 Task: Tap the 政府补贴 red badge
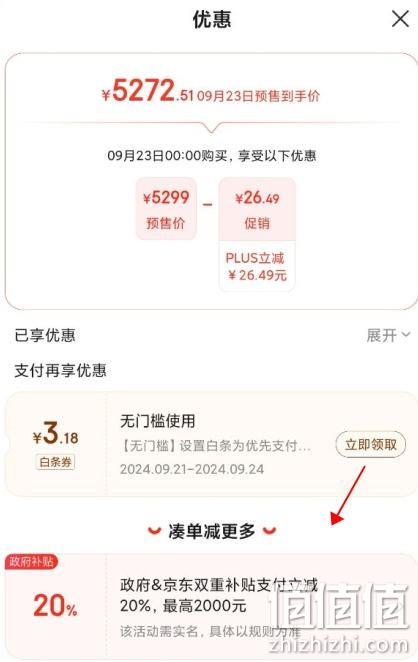click(x=30, y=562)
